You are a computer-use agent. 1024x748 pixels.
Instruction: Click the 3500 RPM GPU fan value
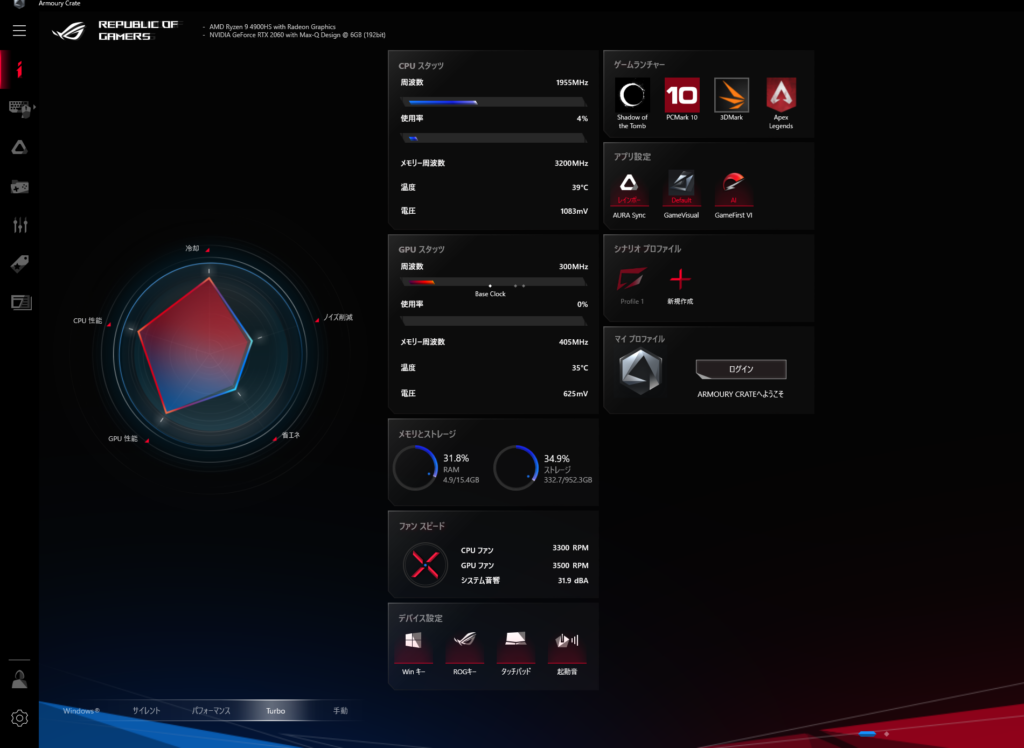570,566
